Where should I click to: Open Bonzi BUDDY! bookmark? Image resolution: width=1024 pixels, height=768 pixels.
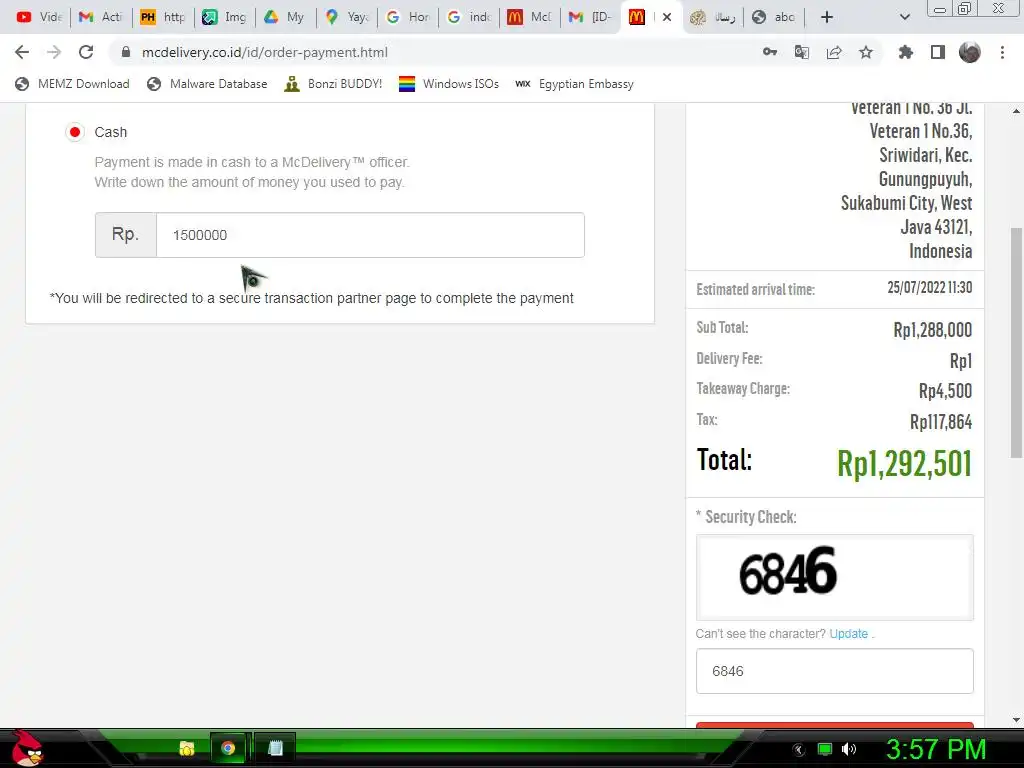click(x=333, y=84)
